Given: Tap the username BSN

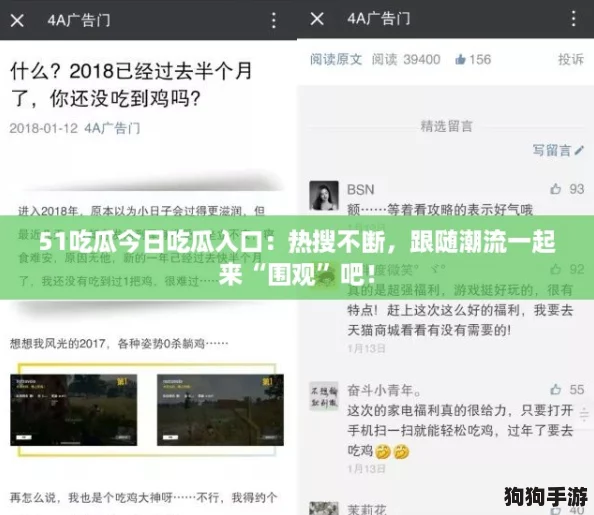Looking at the screenshot, I should click(361, 189).
